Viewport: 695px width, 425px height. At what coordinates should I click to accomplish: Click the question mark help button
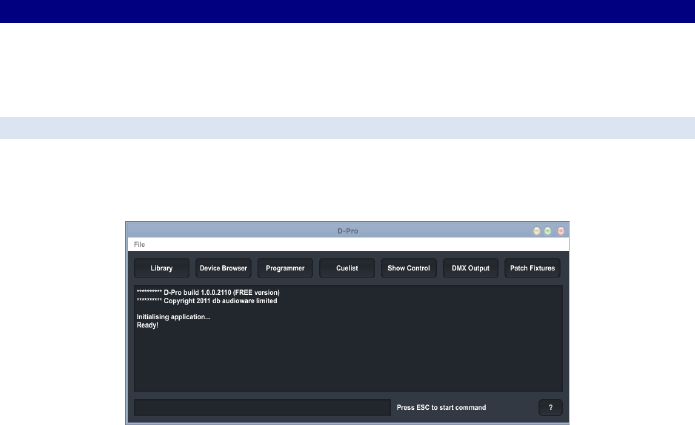click(x=551, y=407)
